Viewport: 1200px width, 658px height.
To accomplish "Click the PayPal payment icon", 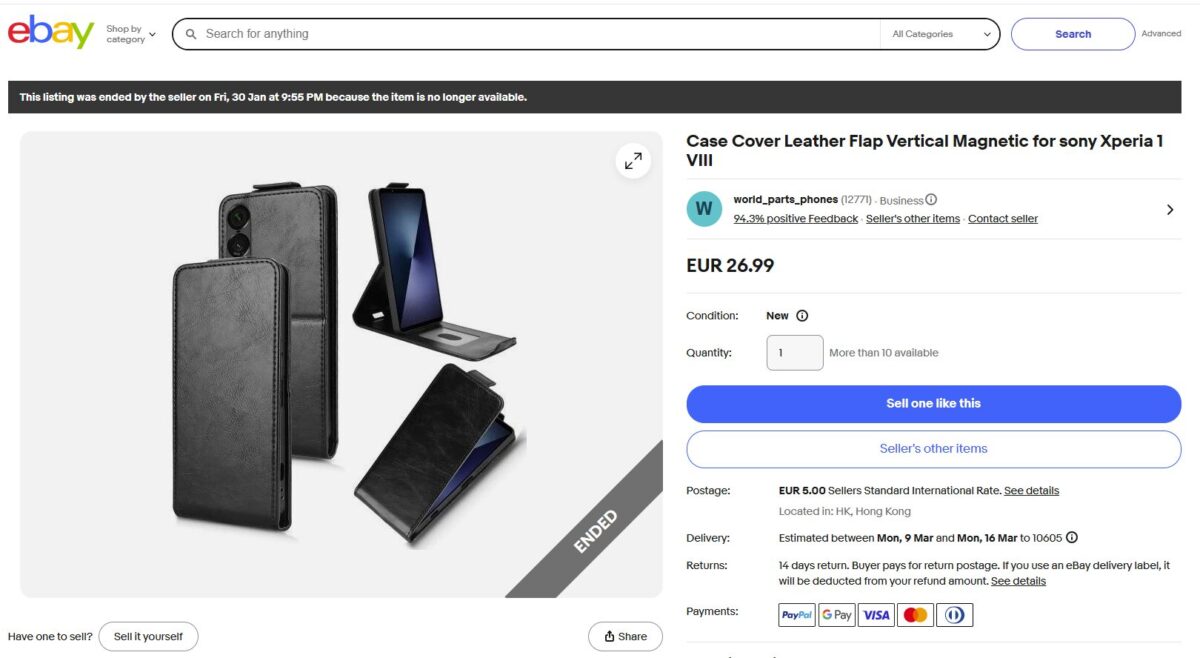I will (x=797, y=615).
